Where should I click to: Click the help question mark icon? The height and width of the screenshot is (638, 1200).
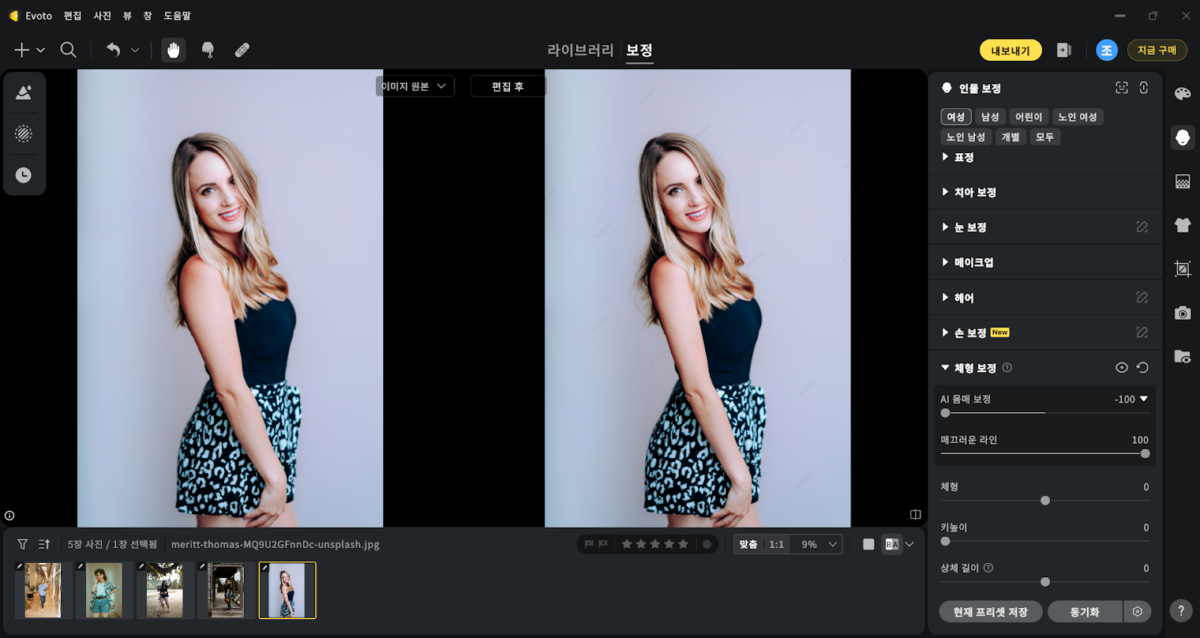coord(1182,611)
